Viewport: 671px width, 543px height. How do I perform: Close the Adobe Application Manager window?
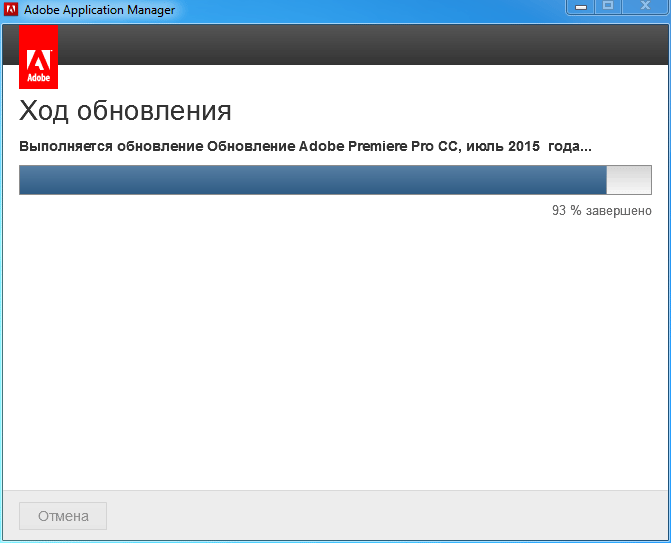pos(645,6)
